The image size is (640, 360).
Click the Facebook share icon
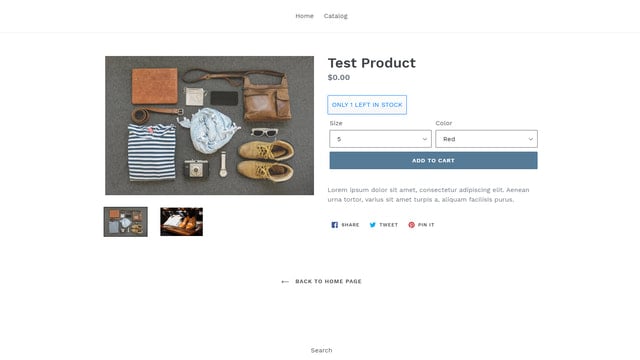tap(334, 225)
